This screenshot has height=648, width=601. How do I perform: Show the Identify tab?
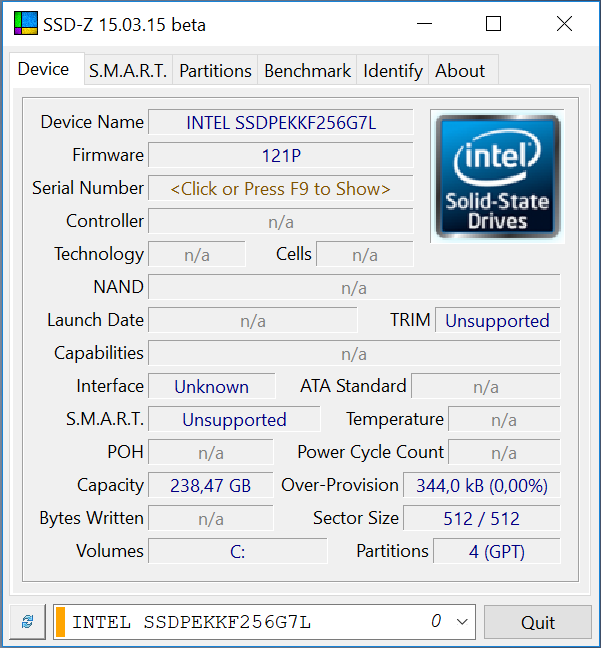pos(393,71)
